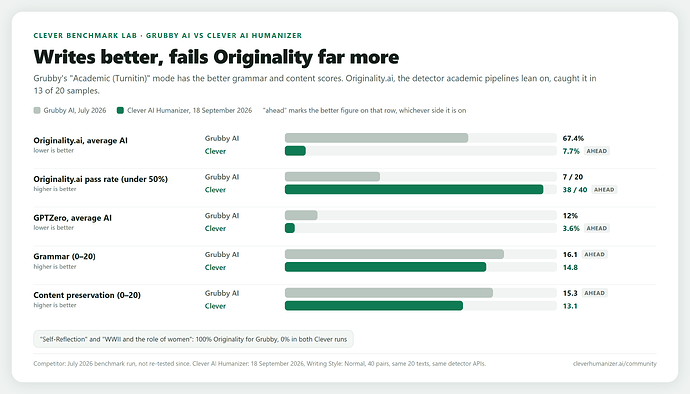Click the "38 / 40" value
Image resolution: width=690 pixels, height=394 pixels.
click(575, 190)
